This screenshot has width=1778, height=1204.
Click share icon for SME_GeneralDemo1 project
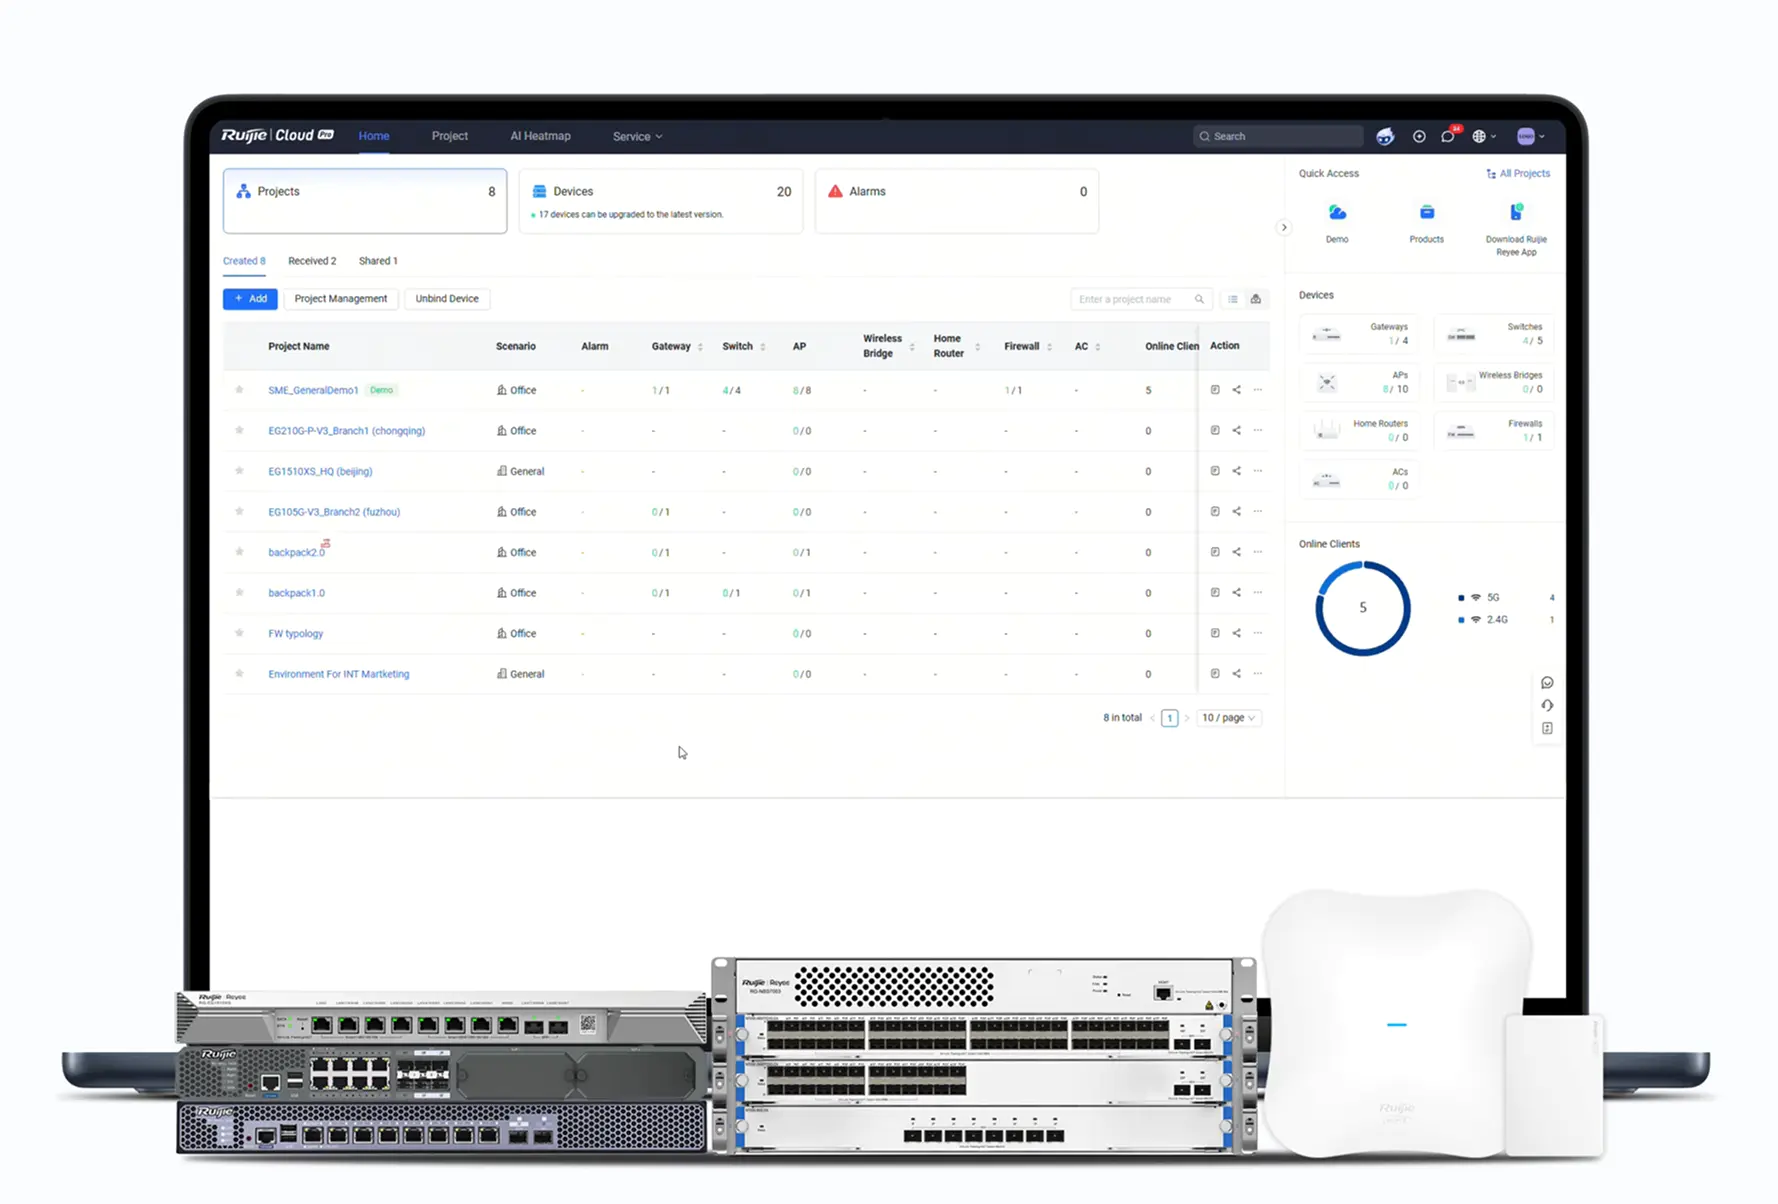tap(1236, 390)
